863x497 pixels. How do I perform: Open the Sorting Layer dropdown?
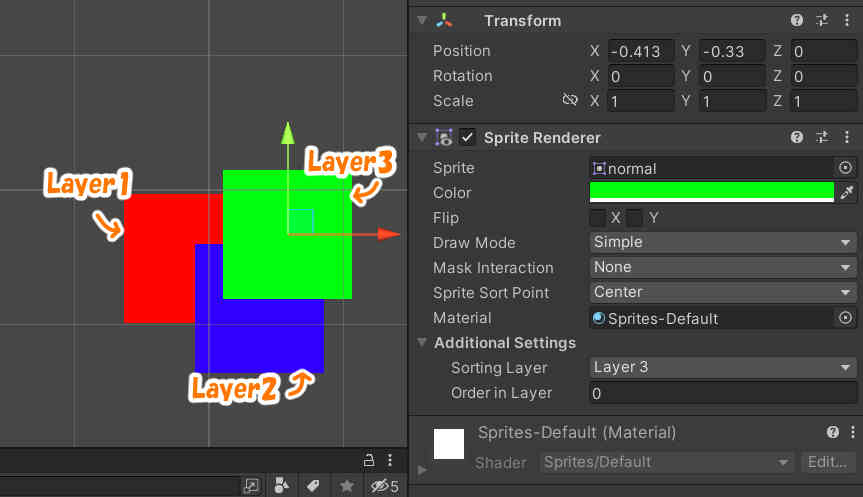coord(723,367)
